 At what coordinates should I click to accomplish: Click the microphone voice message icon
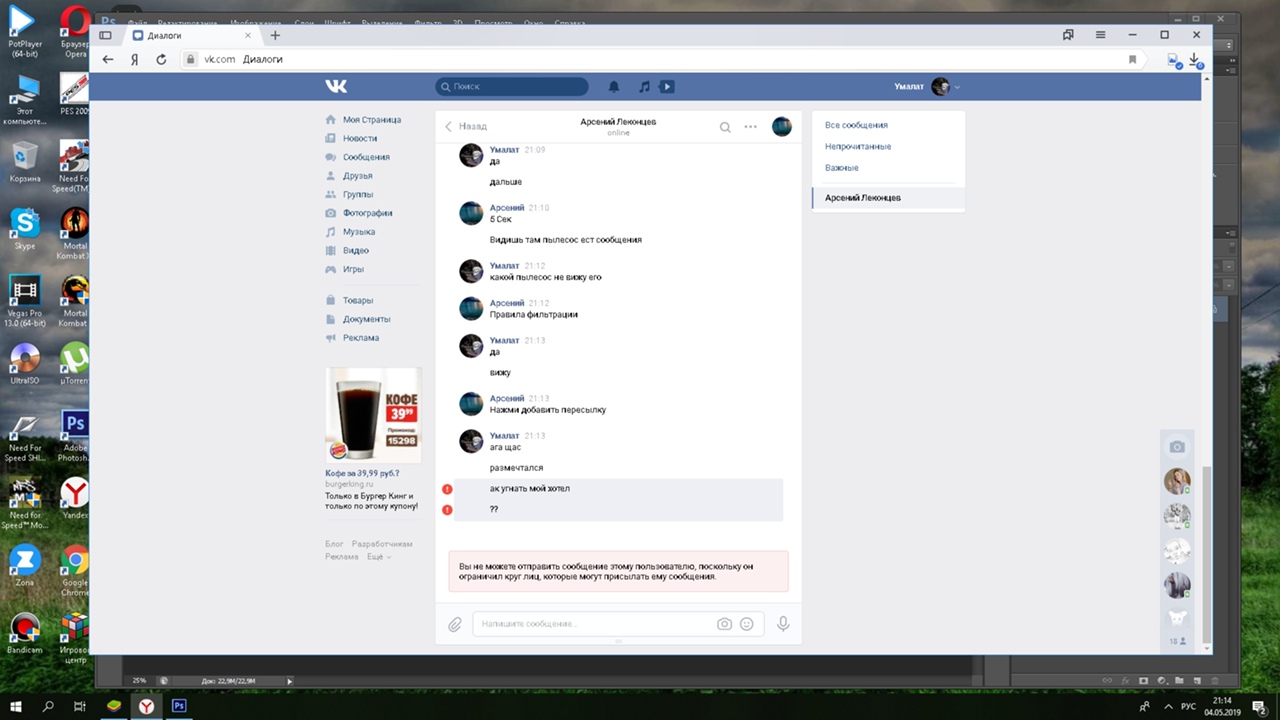(783, 624)
